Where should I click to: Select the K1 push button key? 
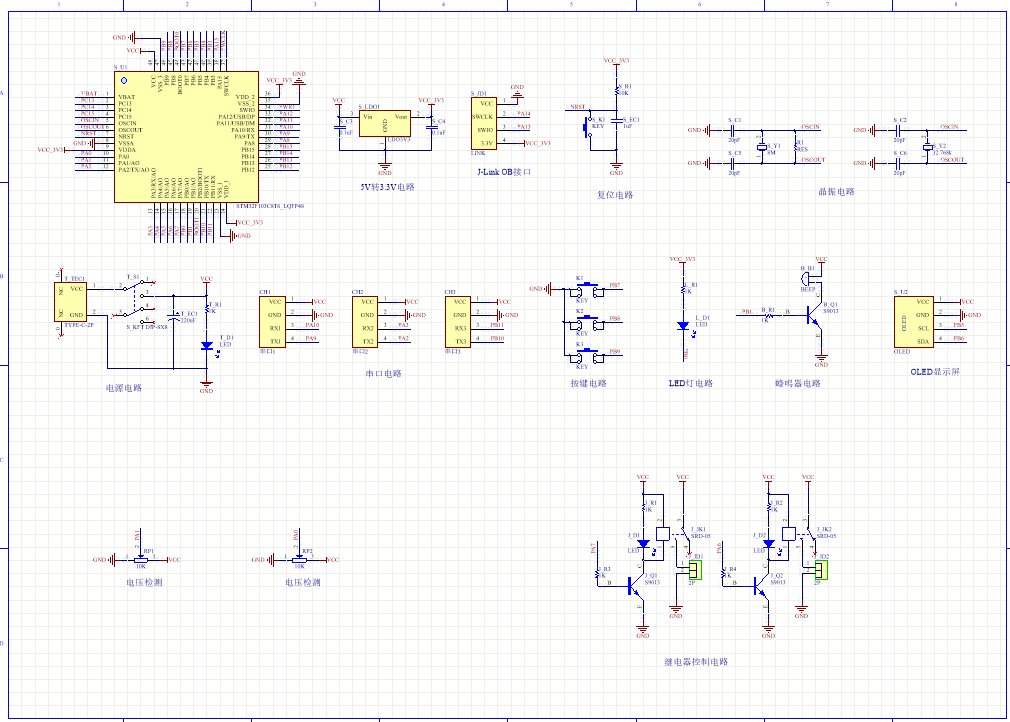tap(585, 289)
